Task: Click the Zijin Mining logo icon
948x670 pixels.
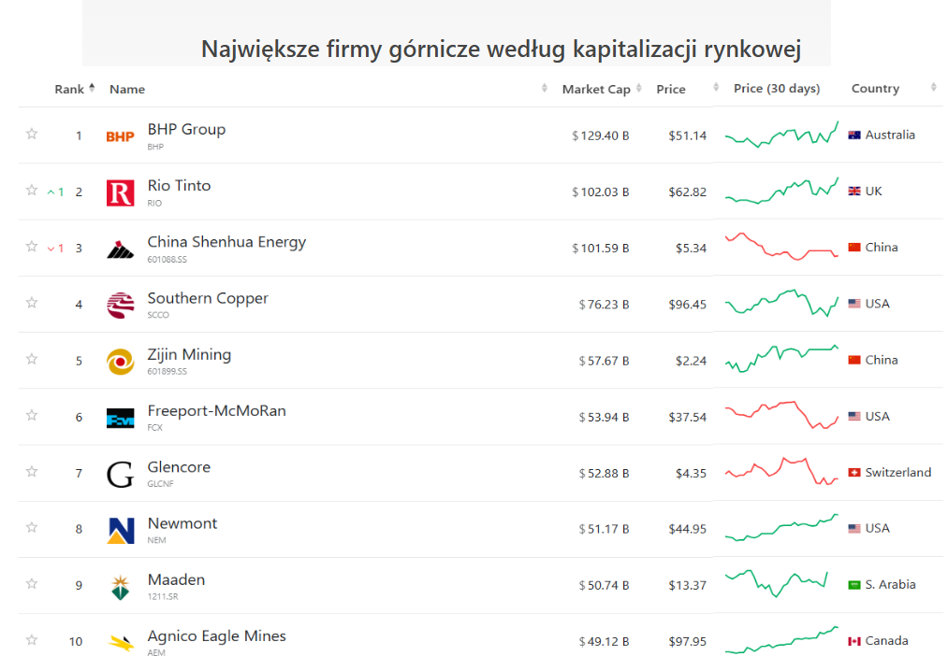Action: (x=120, y=362)
